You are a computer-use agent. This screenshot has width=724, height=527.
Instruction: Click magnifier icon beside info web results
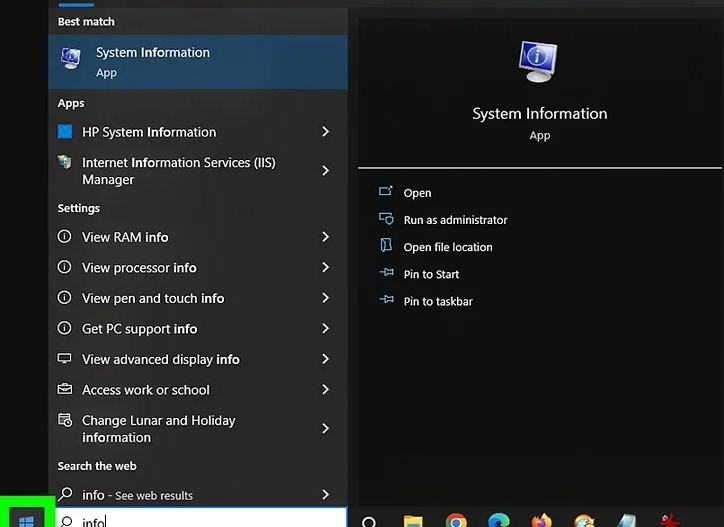point(65,494)
